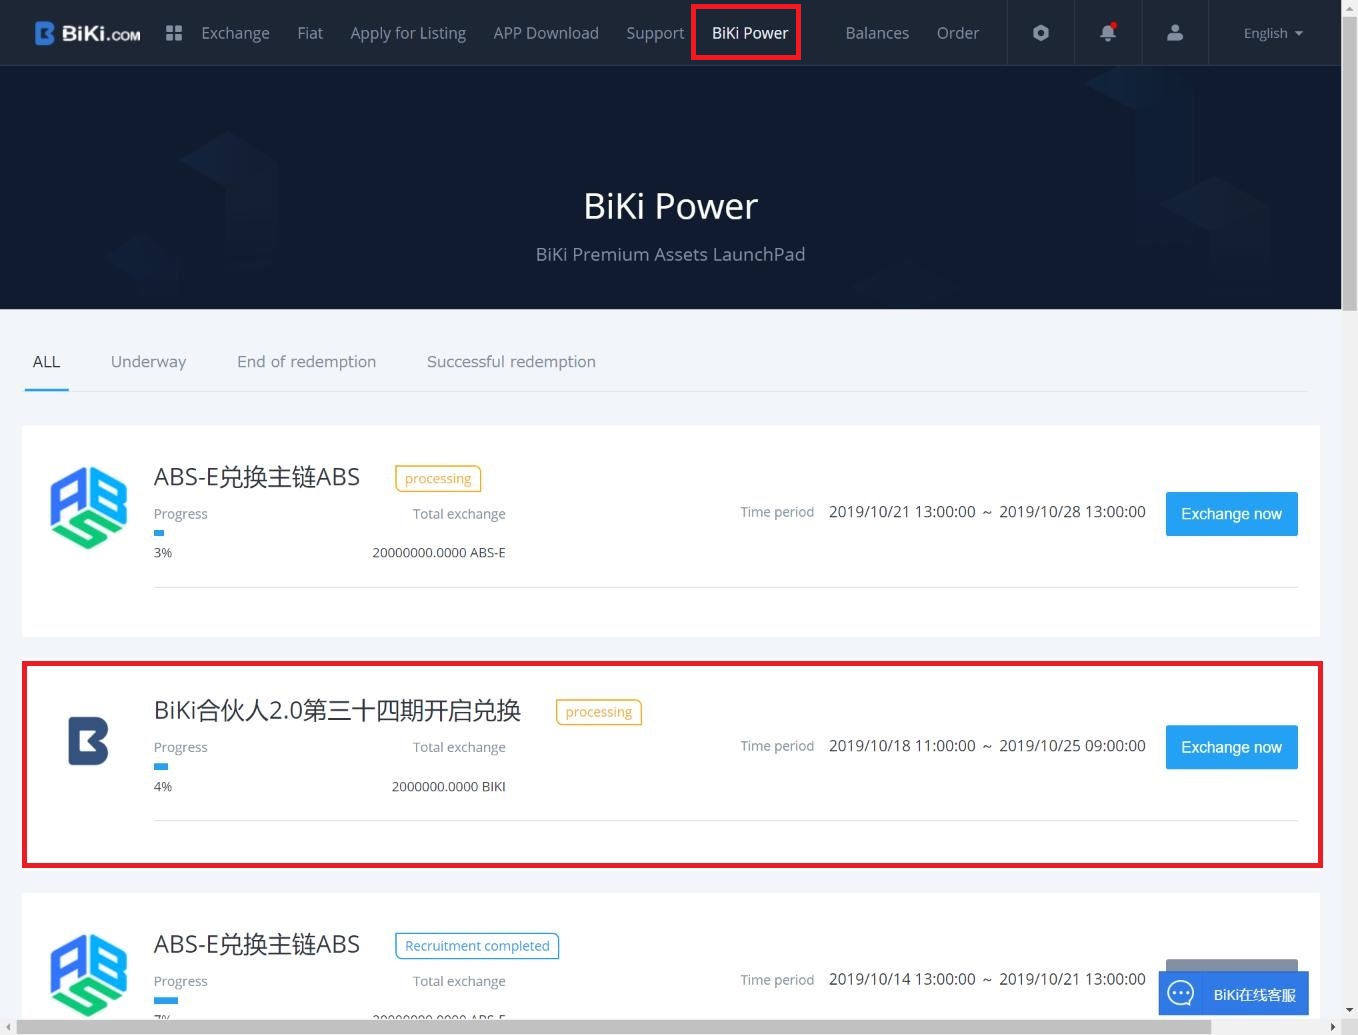Viewport: 1358px width, 1035px height.
Task: Click the BiKi.com logo
Action: [x=88, y=33]
